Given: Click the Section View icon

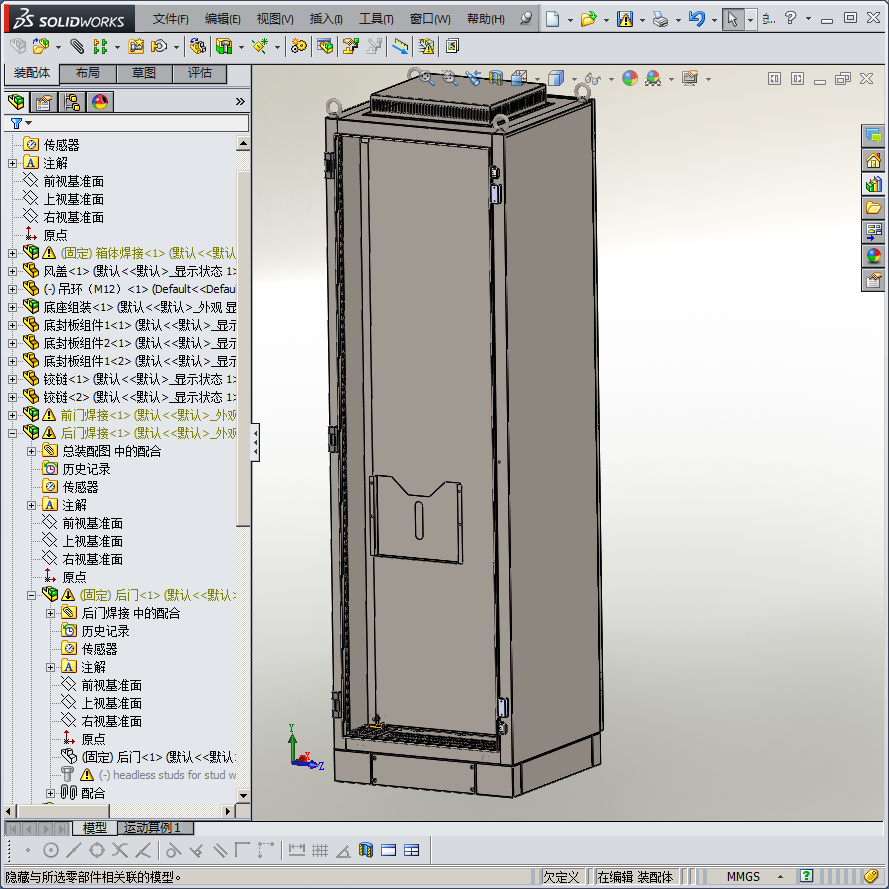Looking at the screenshot, I should [496, 78].
